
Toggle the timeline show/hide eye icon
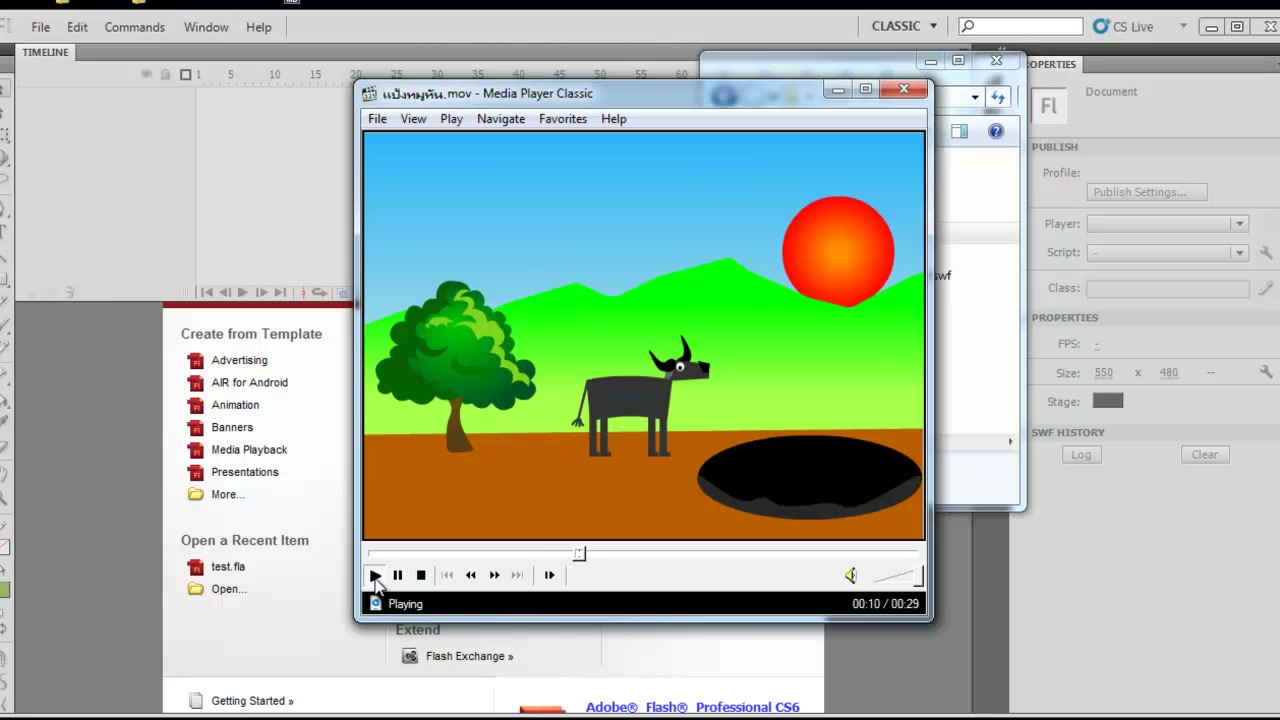pos(146,74)
